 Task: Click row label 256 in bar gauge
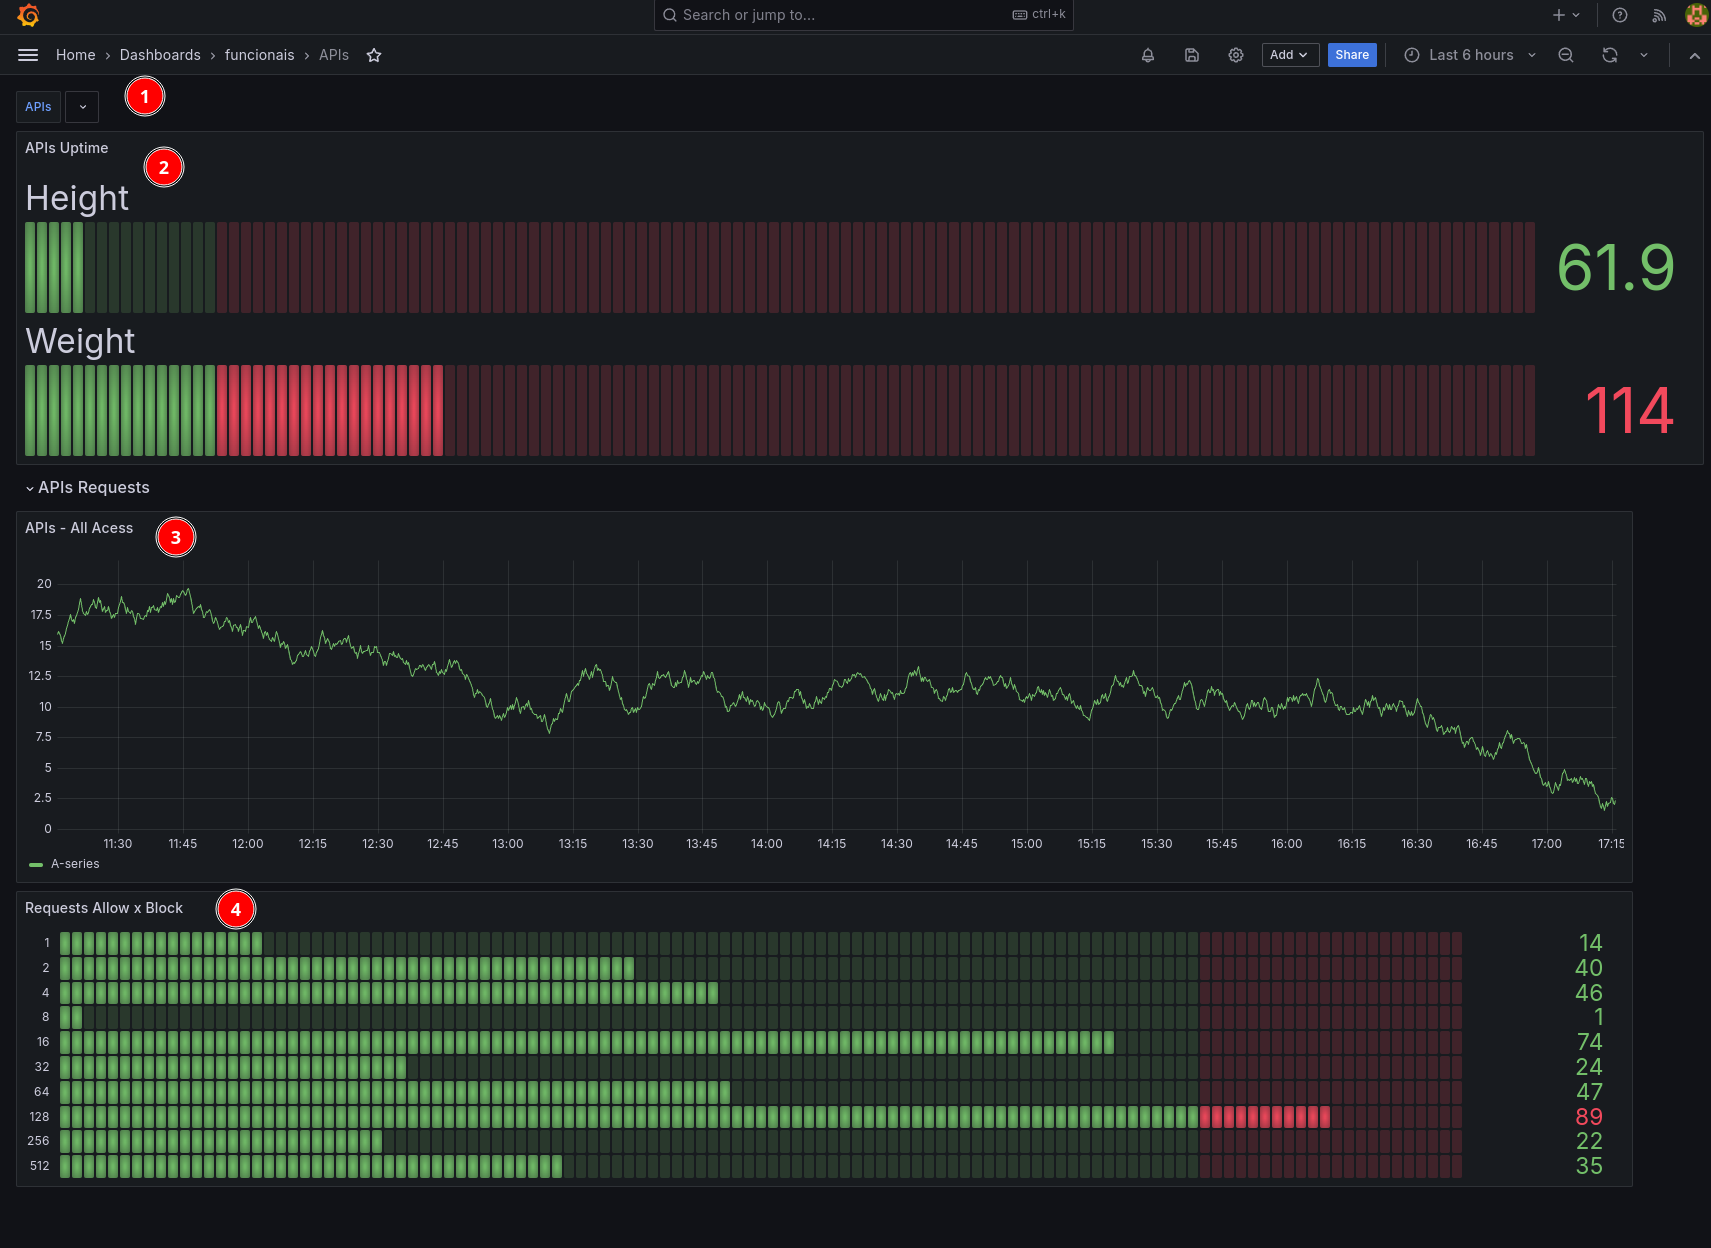pyautogui.click(x=39, y=1141)
